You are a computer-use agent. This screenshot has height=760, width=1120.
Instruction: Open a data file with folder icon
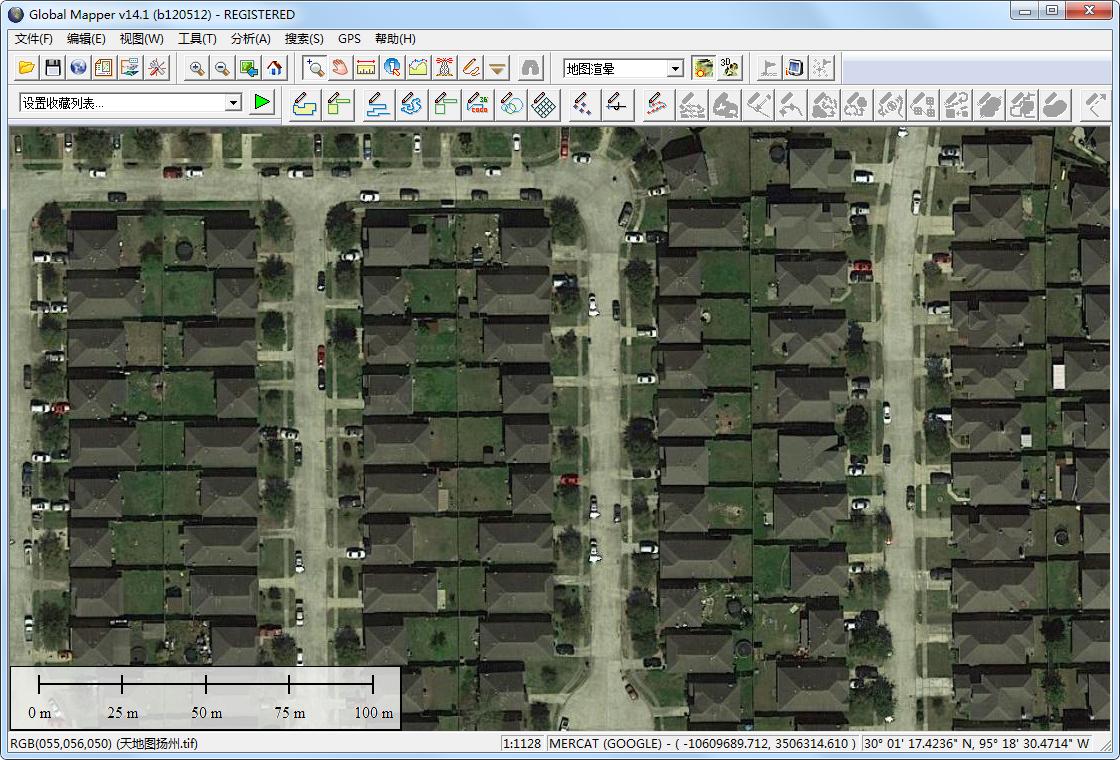click(x=27, y=68)
